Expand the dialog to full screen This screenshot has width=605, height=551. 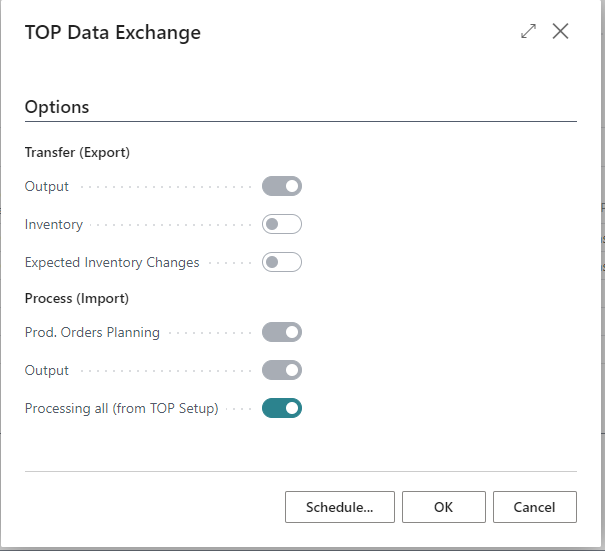[x=528, y=32]
